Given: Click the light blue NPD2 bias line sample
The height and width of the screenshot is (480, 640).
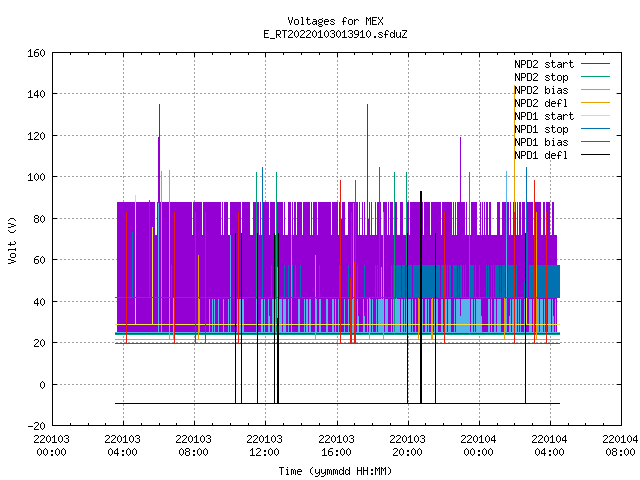Looking at the screenshot, I should pos(595,90).
